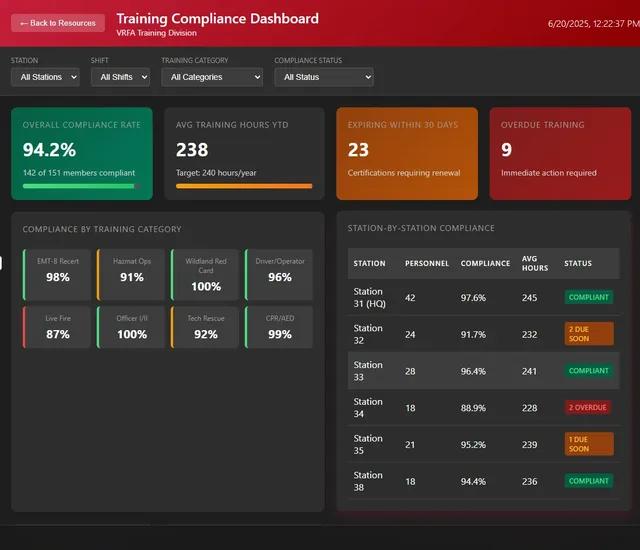Click the 88.9% compliance value
Screen dimensions: 640x550
pos(473,408)
